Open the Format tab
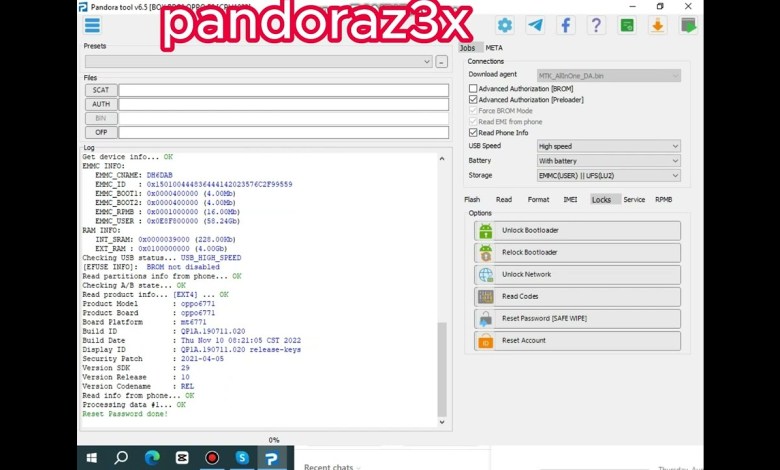780x470 pixels. pos(538,199)
